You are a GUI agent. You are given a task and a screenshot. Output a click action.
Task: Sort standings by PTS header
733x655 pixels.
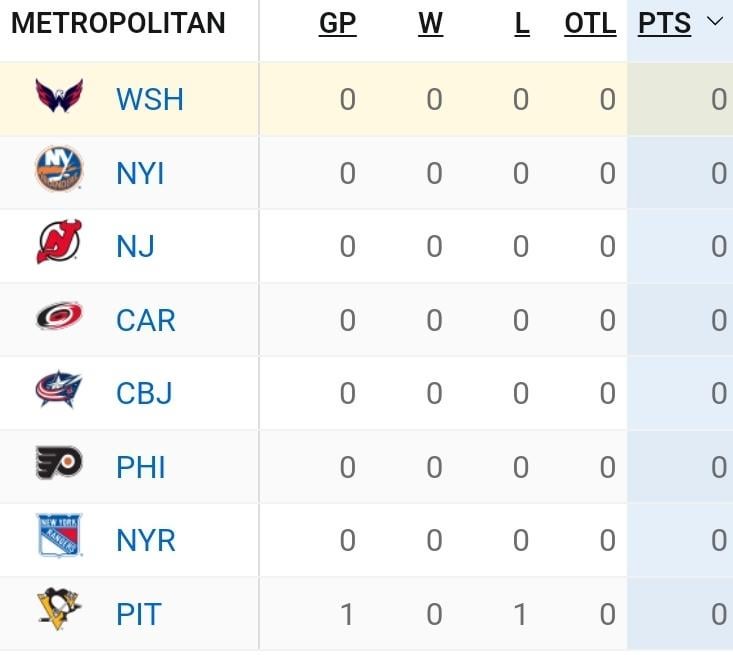(x=664, y=24)
